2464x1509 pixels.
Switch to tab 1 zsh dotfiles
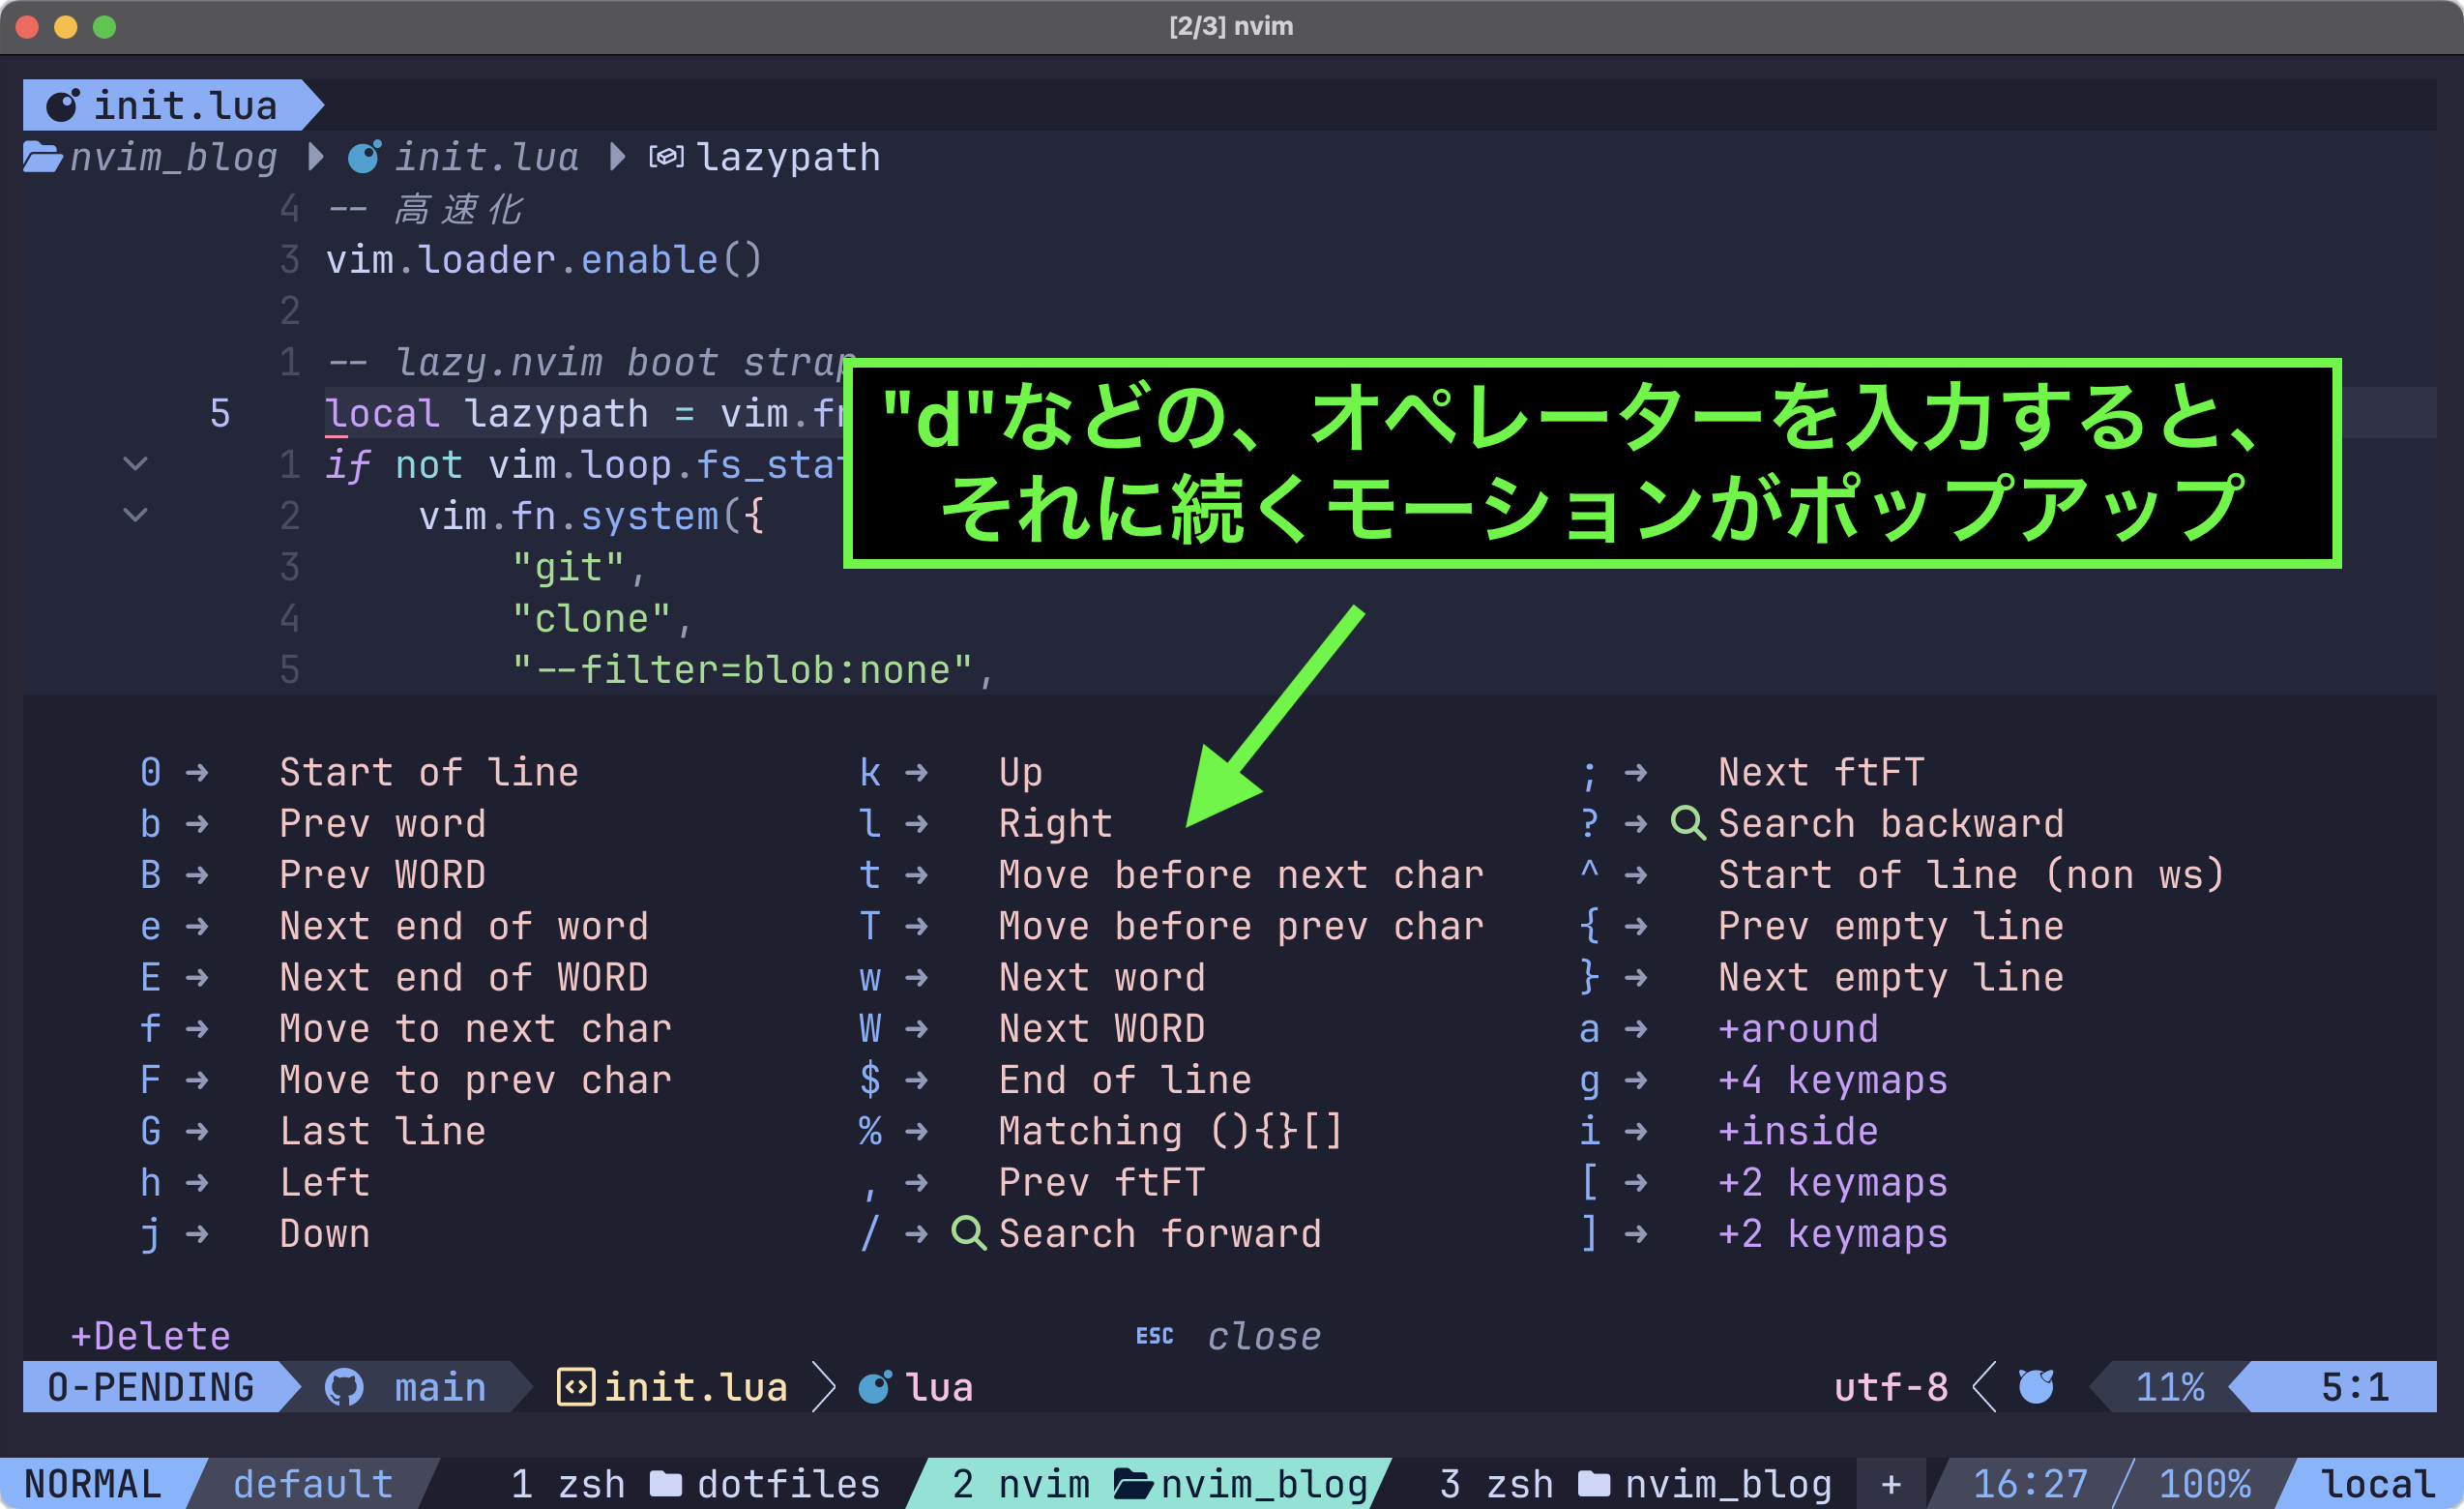695,1484
